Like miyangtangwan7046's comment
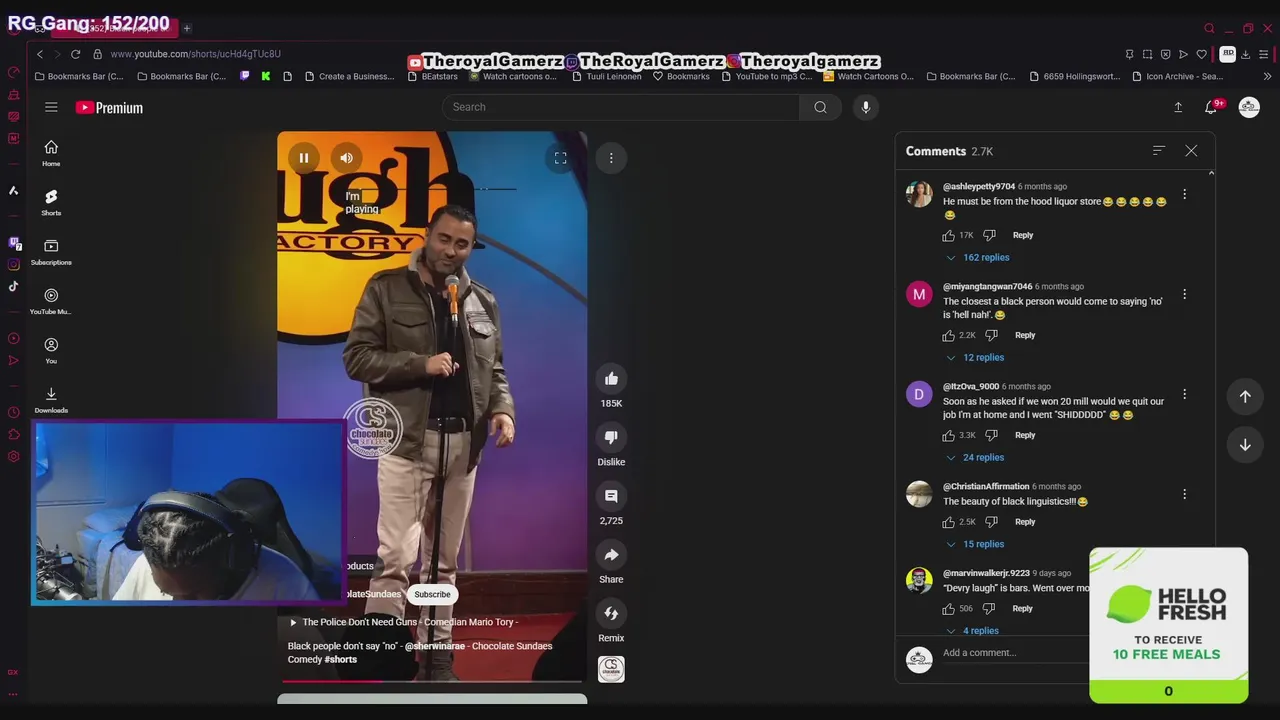Screen dimensions: 1280x720 point(949,335)
